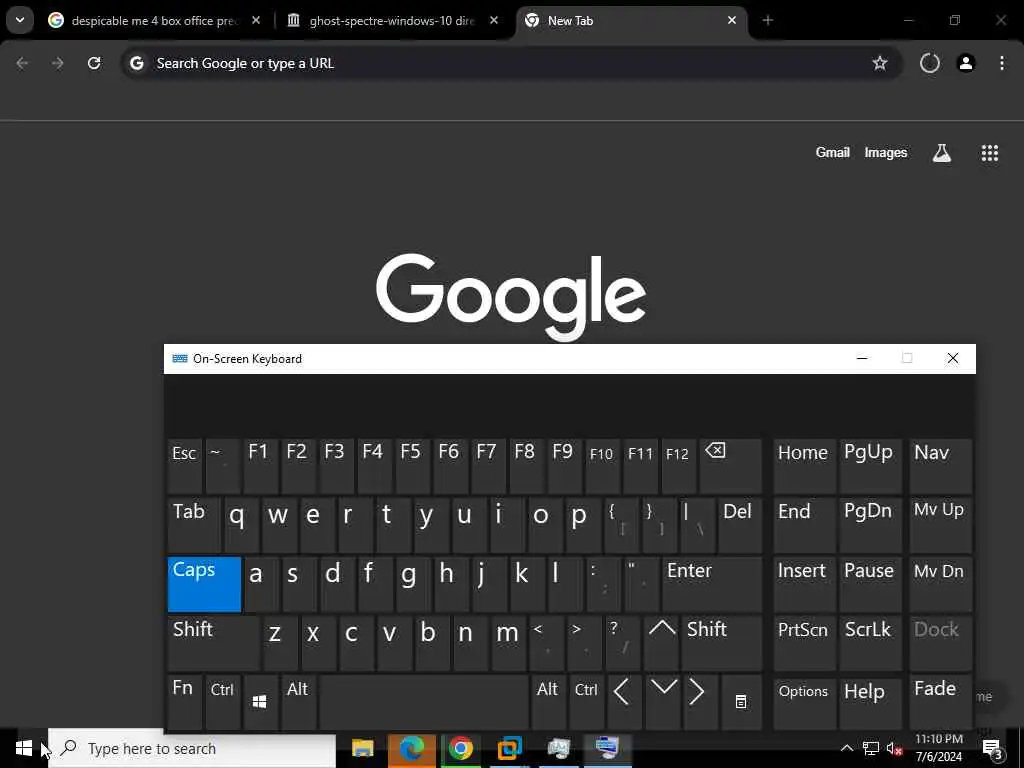
Task: Click the network tray icon
Action: click(x=871, y=748)
